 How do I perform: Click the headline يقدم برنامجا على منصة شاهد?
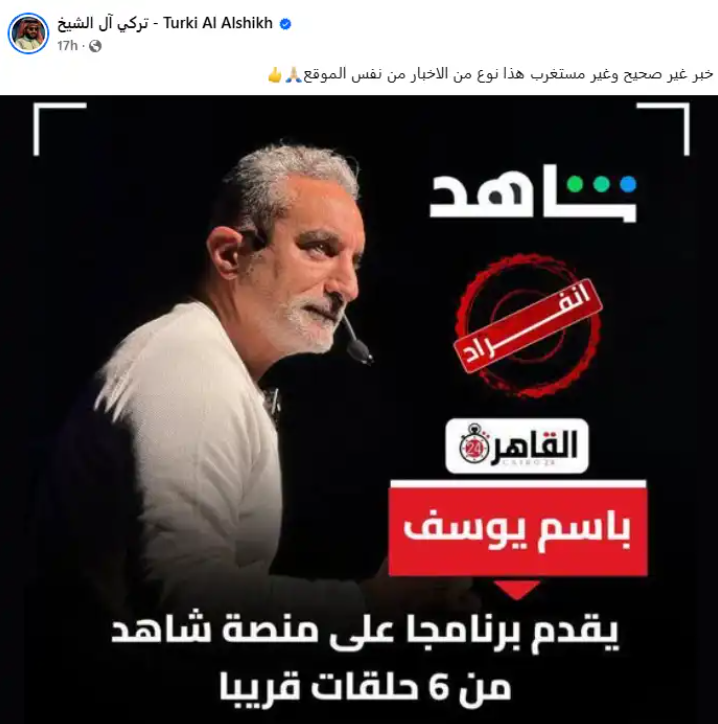[365, 631]
